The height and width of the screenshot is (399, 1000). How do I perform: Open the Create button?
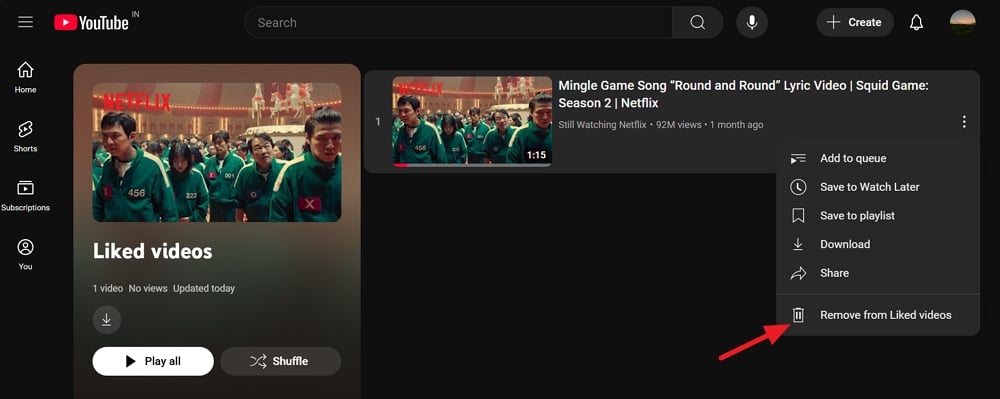[x=855, y=22]
